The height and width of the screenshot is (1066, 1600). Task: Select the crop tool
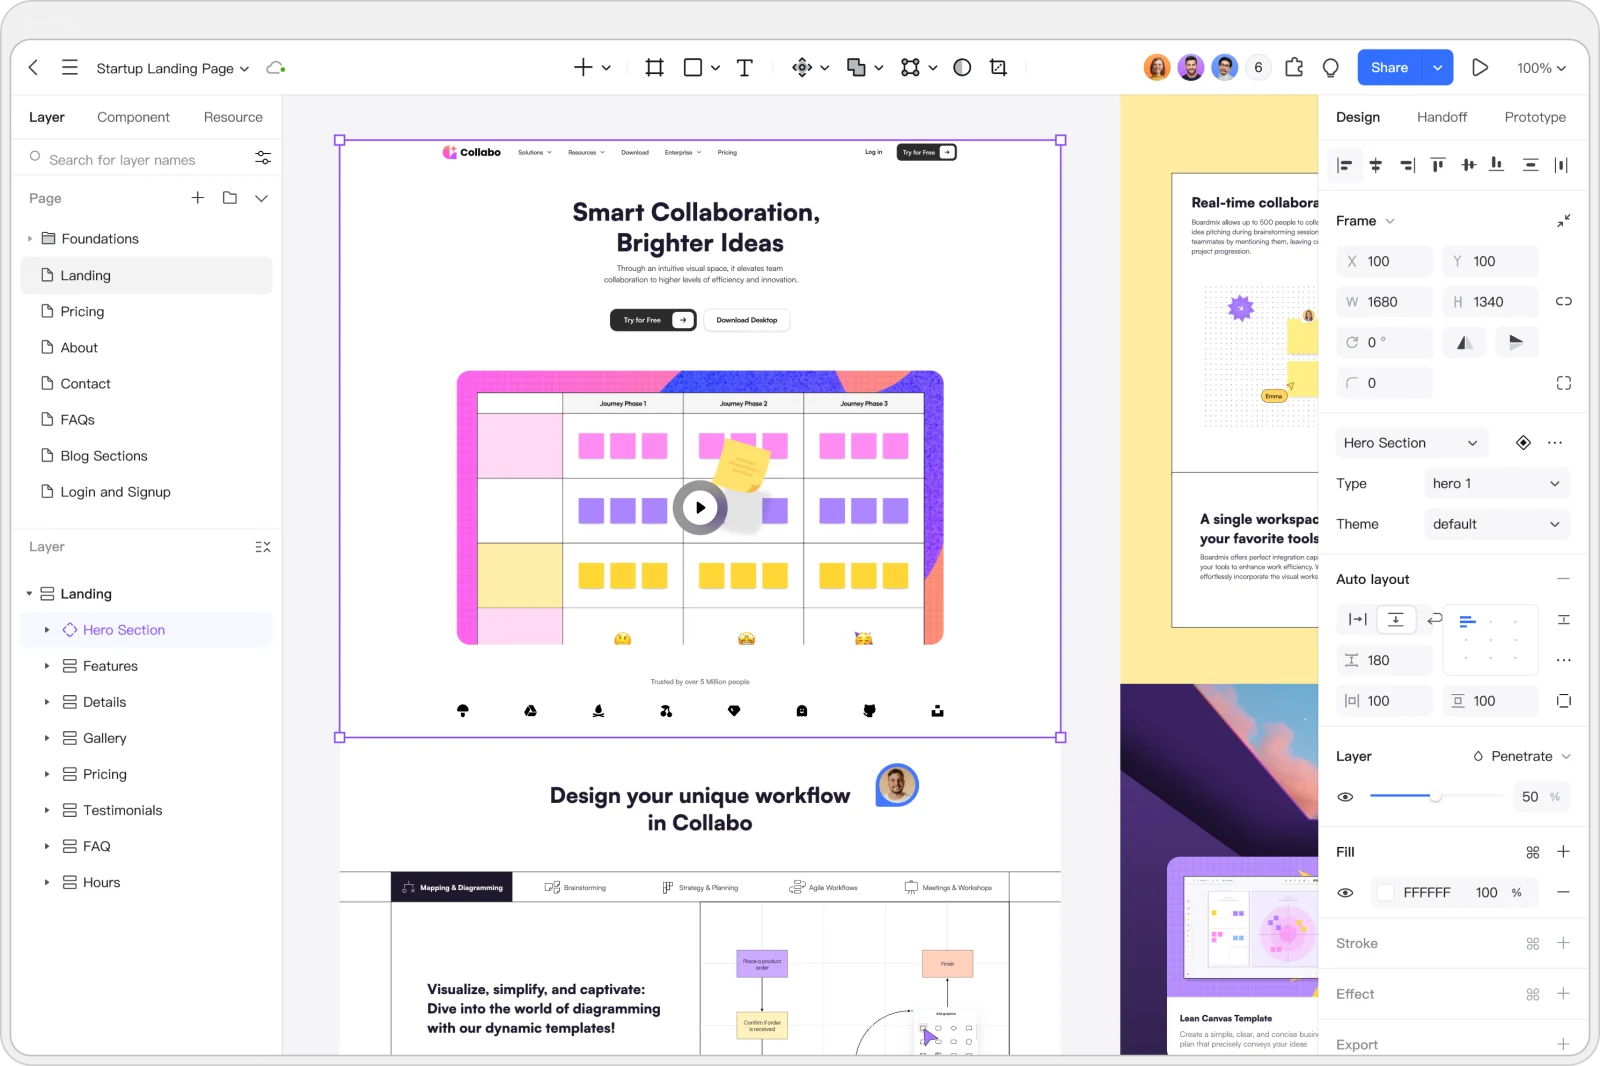998,67
